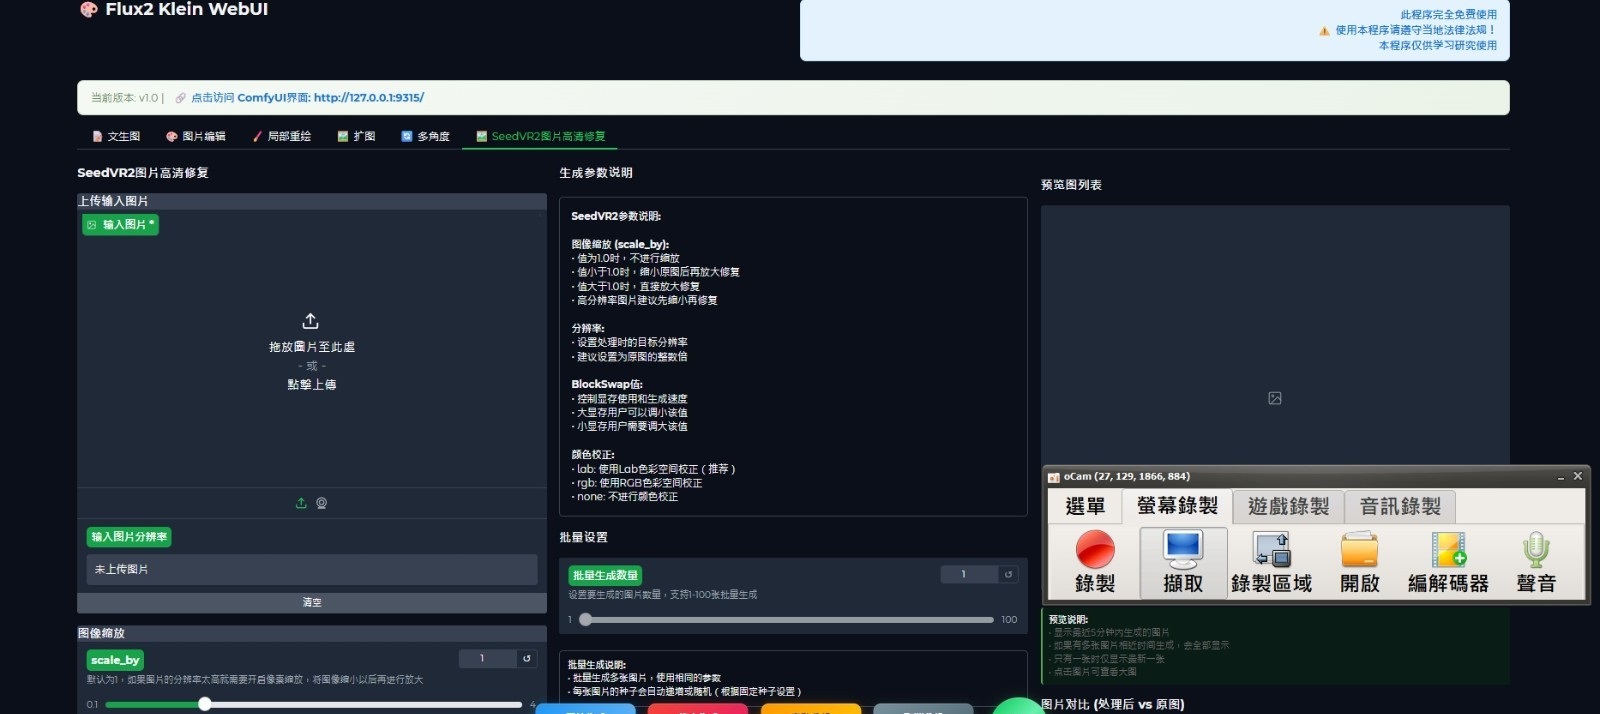The image size is (1600, 714).
Task: Open the 文生图 tab
Action: point(116,136)
